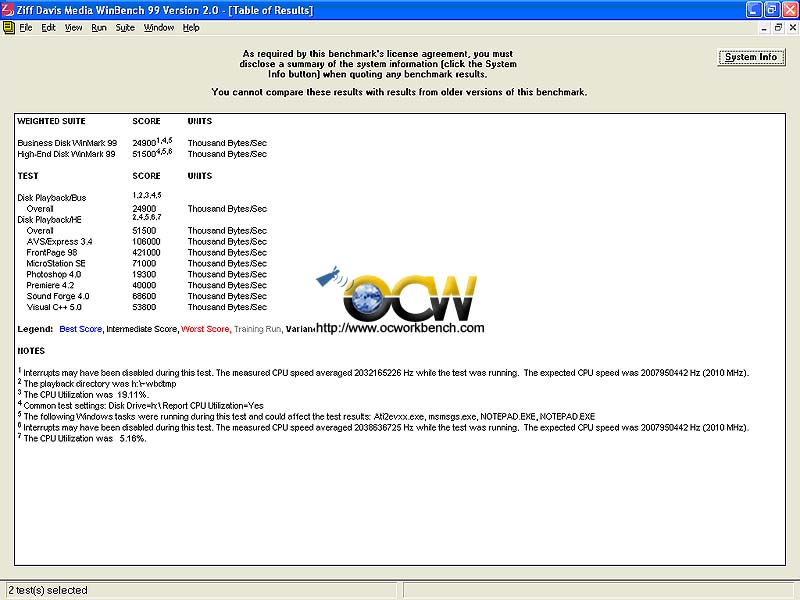The image size is (800, 600).
Task: Click the 71000 score value
Action: click(x=144, y=264)
